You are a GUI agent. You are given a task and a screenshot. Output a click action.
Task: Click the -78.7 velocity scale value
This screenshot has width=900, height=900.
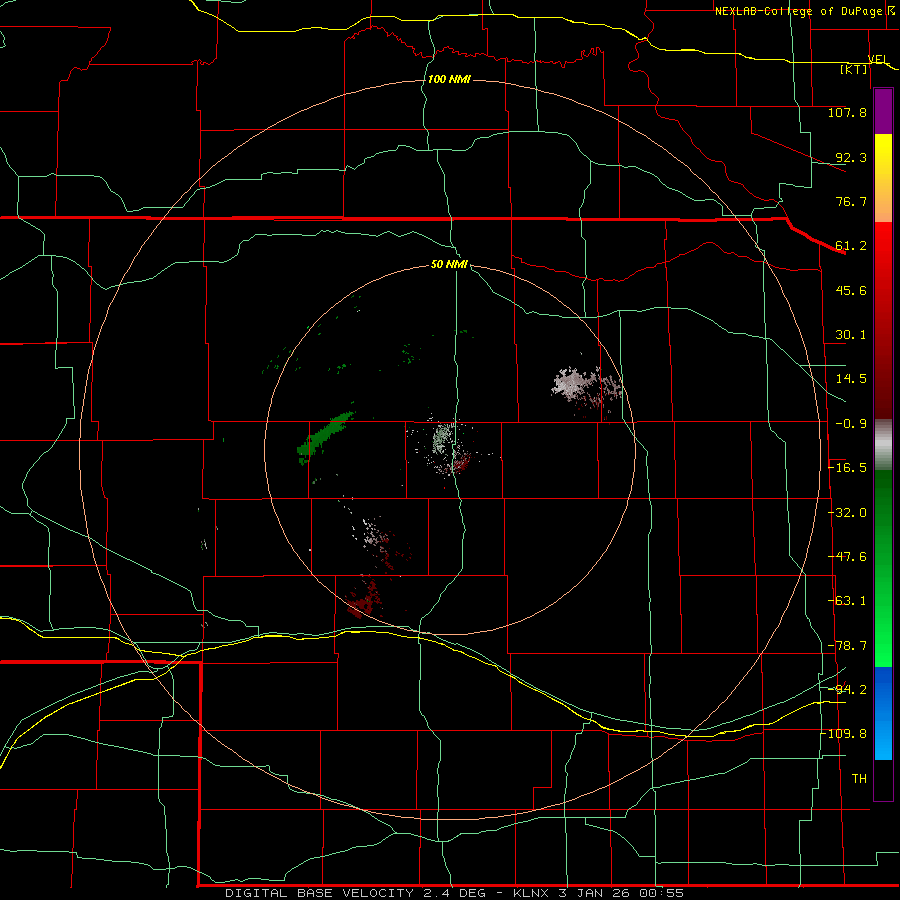[847, 646]
